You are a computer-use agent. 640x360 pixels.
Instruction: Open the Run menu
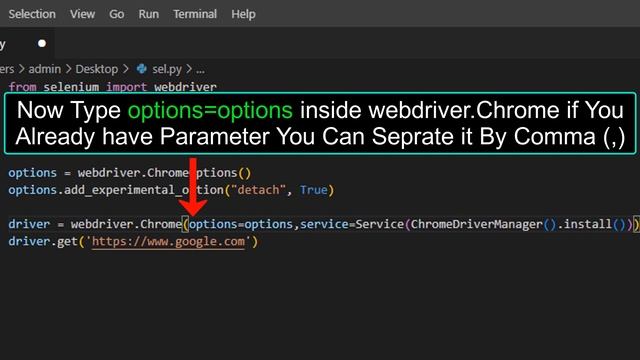pyautogui.click(x=149, y=14)
